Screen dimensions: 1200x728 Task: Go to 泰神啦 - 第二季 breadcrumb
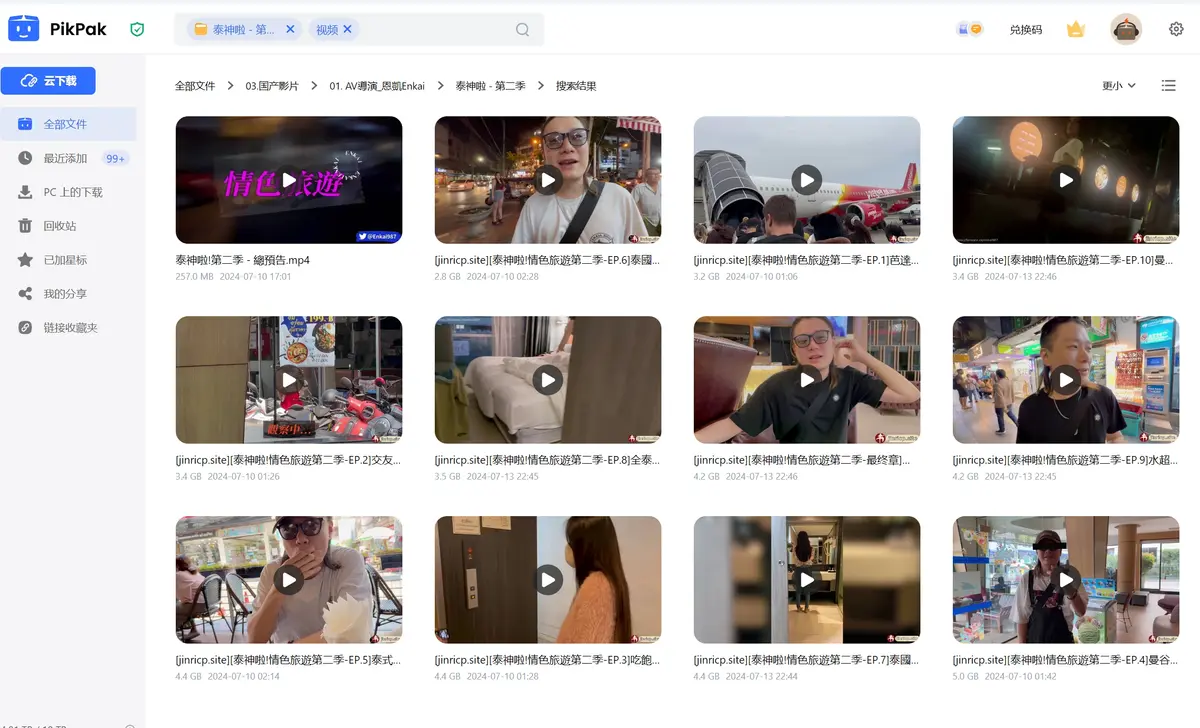click(490, 86)
